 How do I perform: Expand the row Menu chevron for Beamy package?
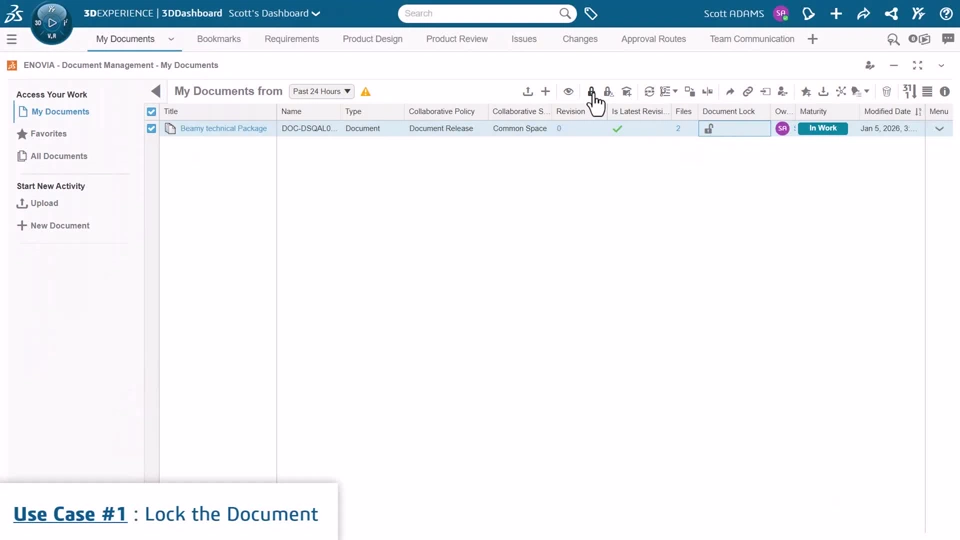(939, 129)
